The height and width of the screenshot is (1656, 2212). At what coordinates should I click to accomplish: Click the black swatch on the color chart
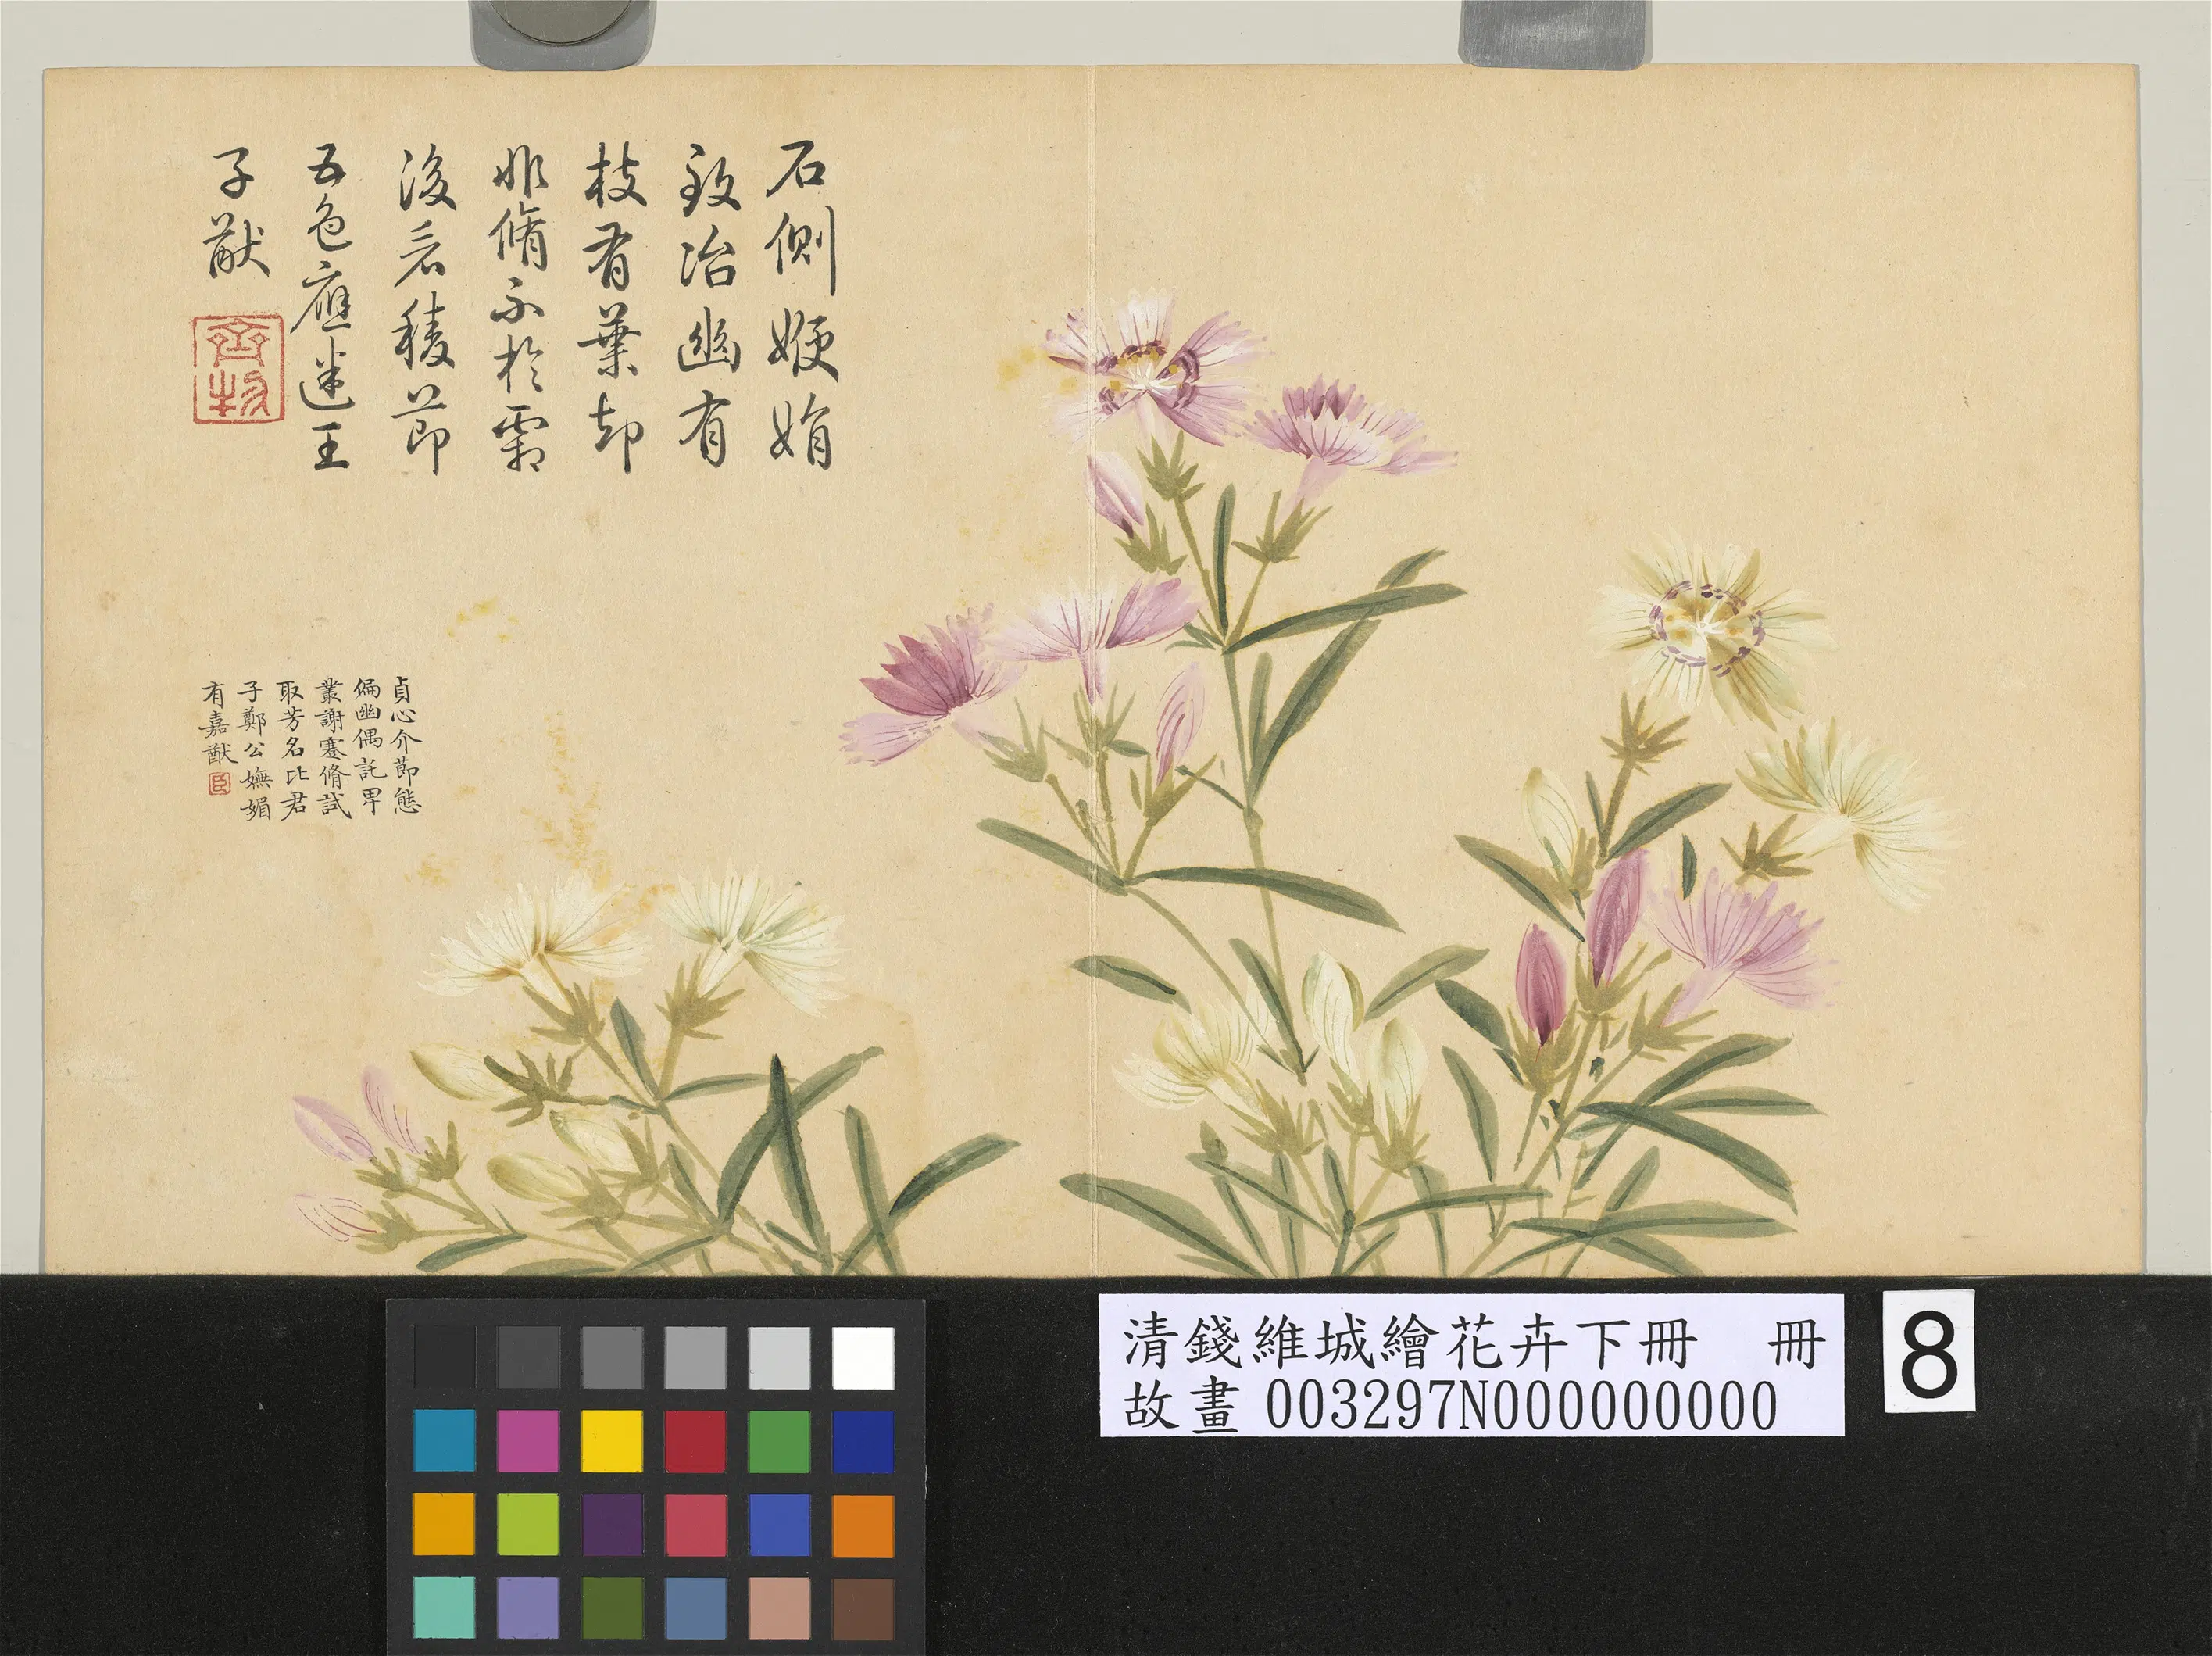tap(445, 1357)
